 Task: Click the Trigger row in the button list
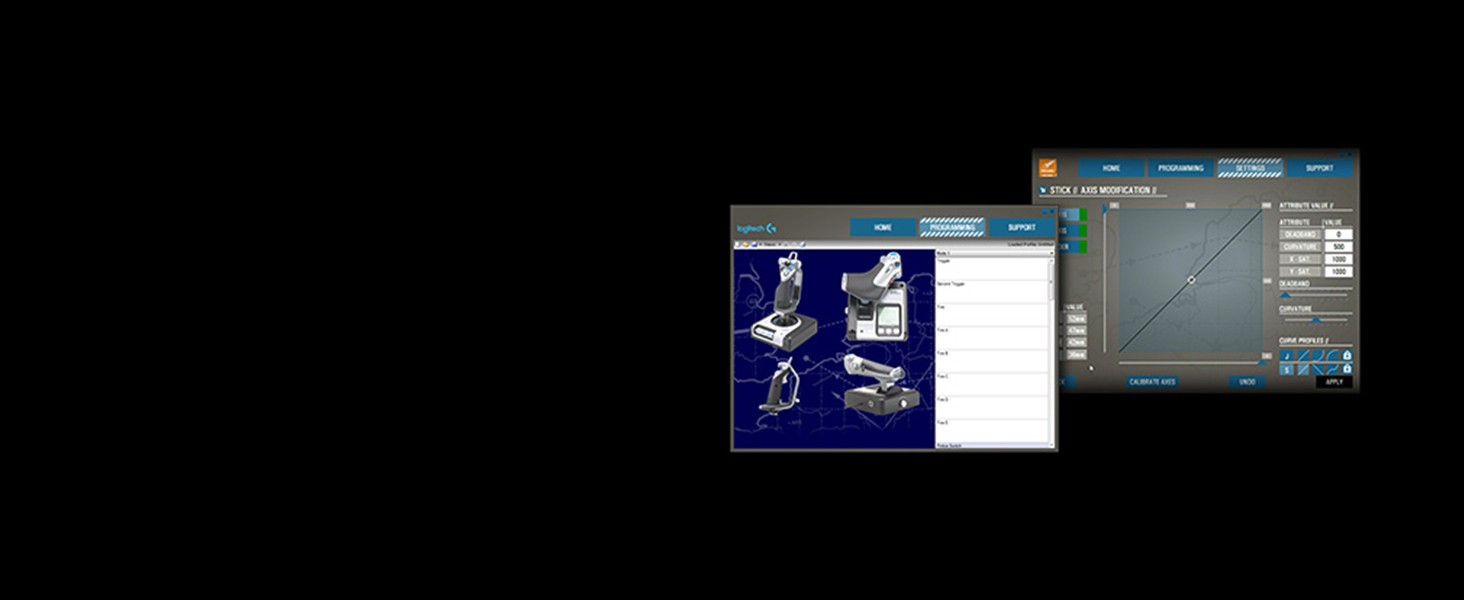coord(990,267)
